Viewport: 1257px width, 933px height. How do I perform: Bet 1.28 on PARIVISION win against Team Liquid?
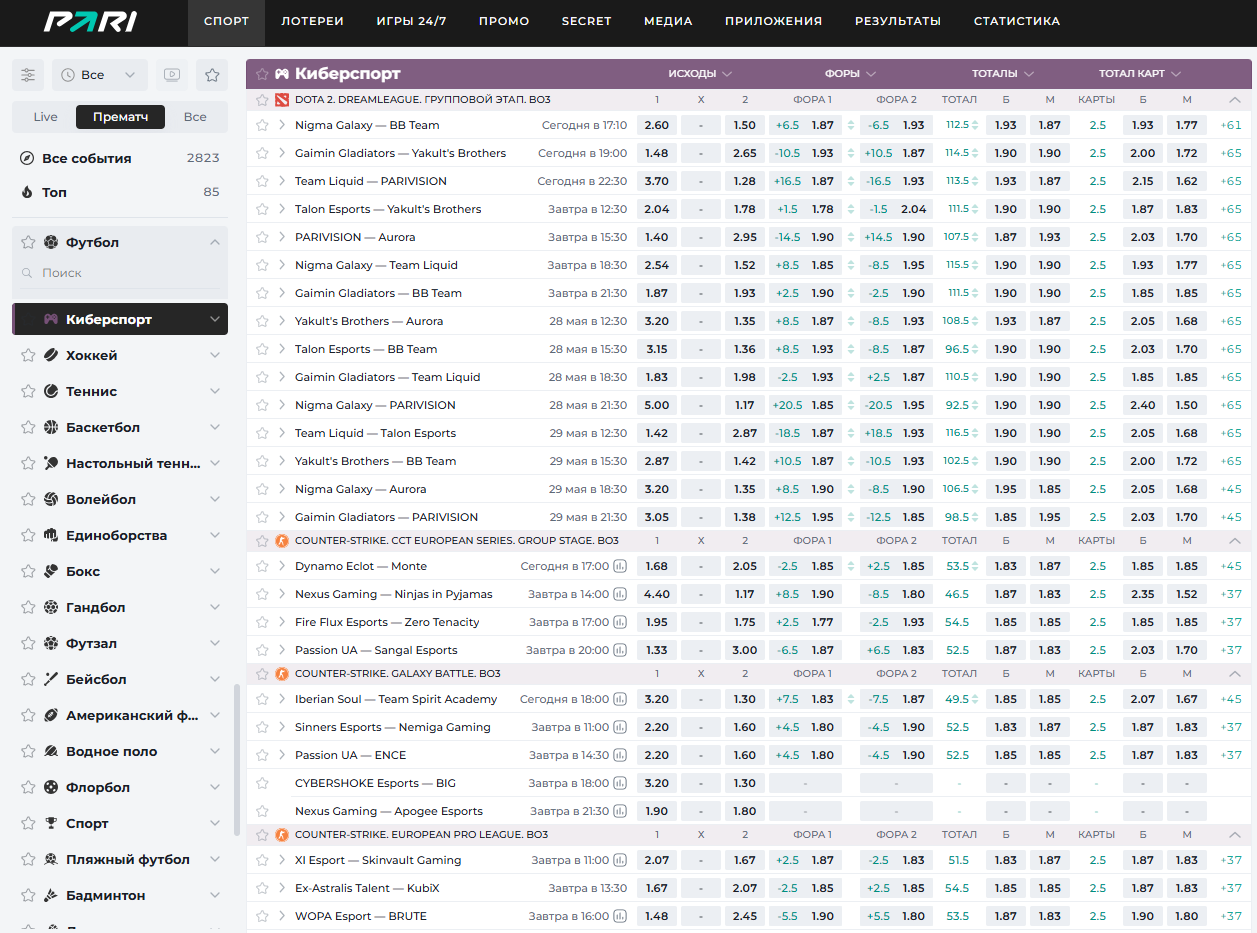(744, 181)
